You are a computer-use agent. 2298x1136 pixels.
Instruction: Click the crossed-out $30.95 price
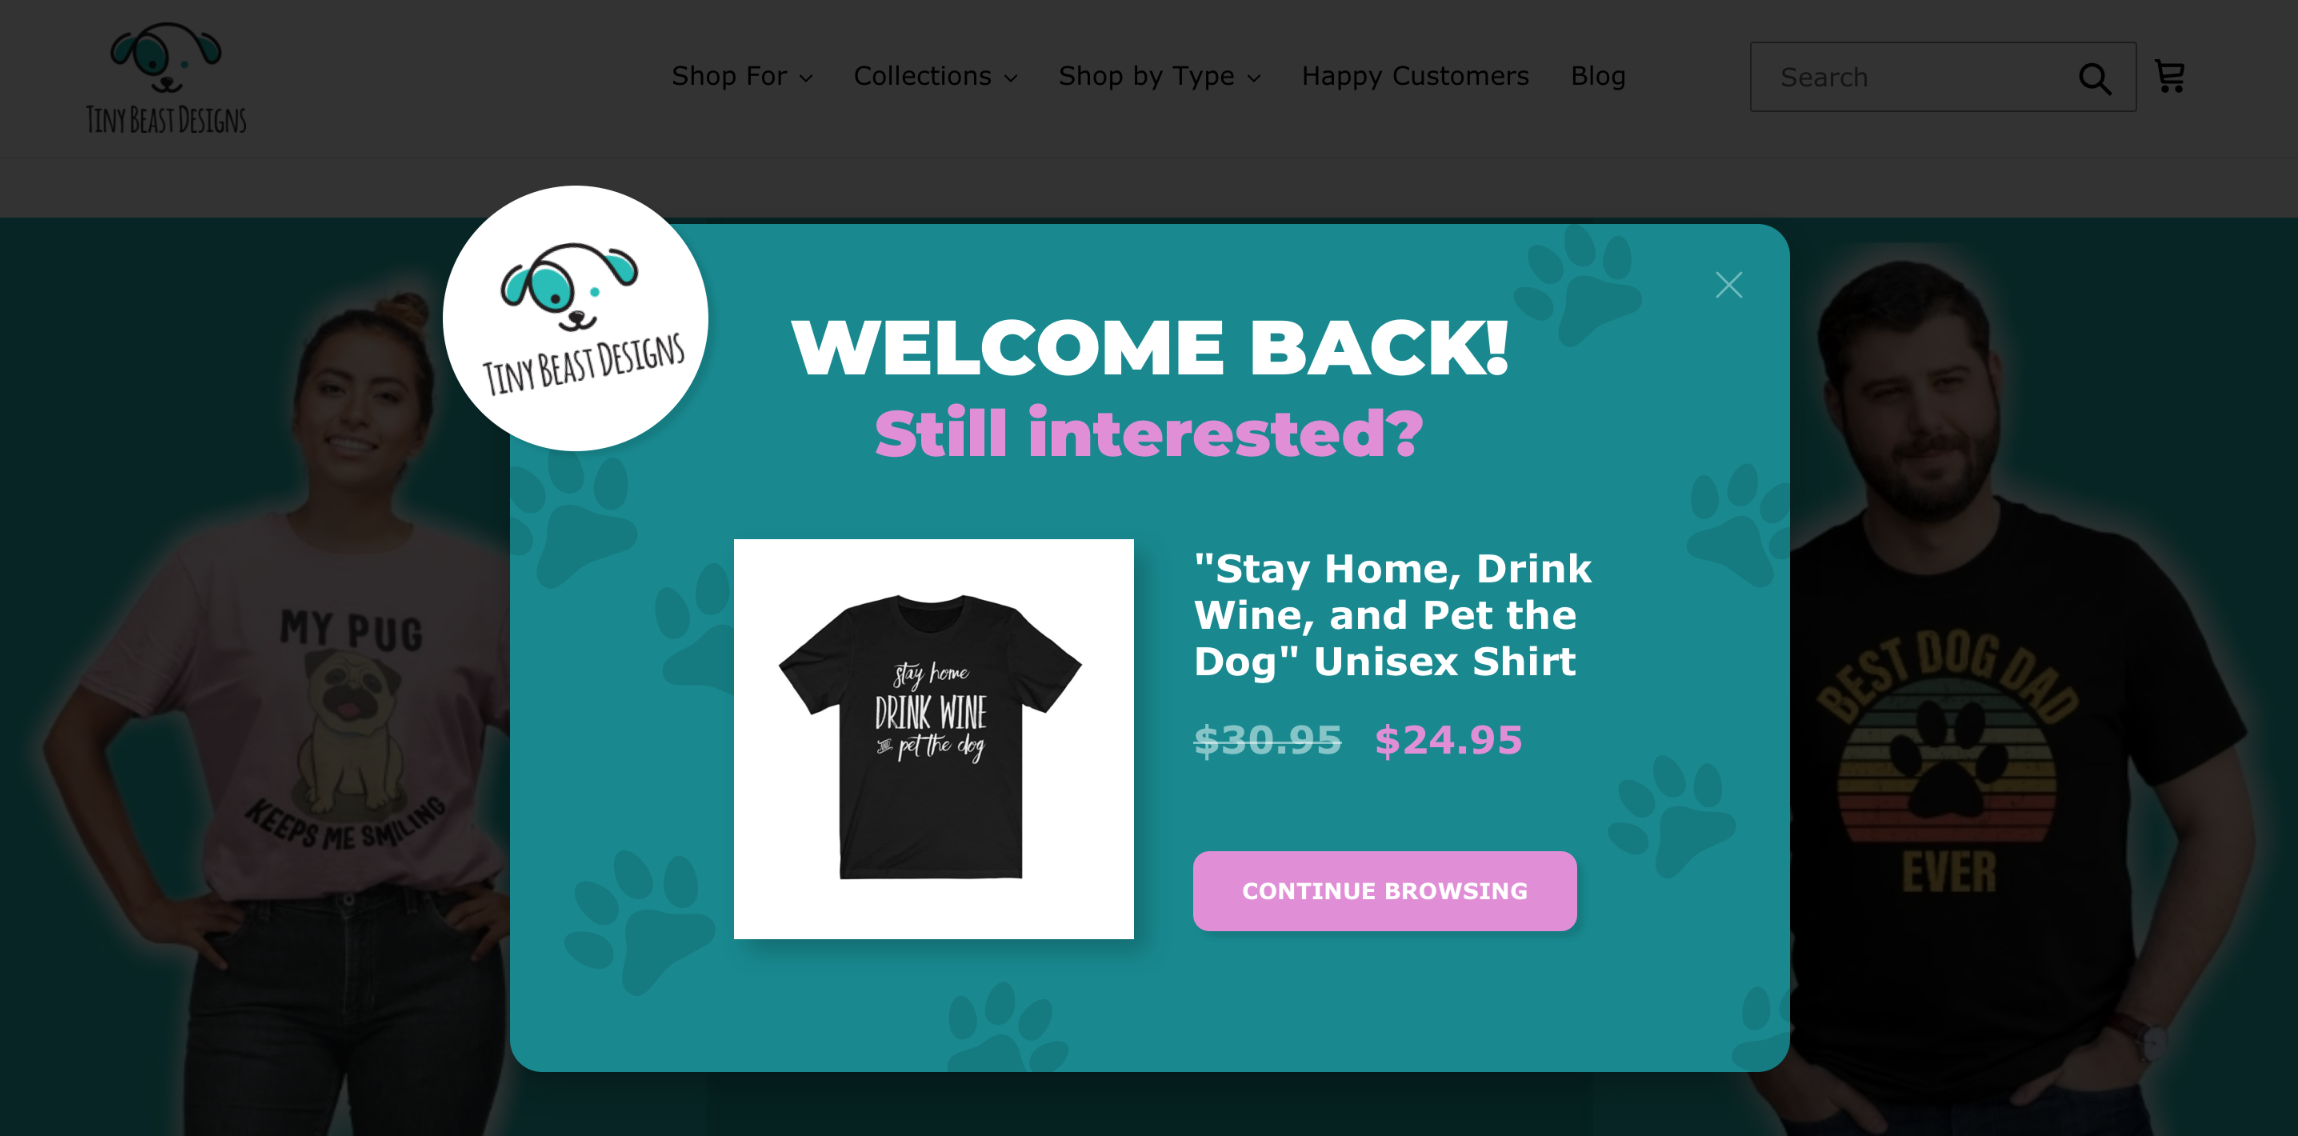coord(1268,741)
